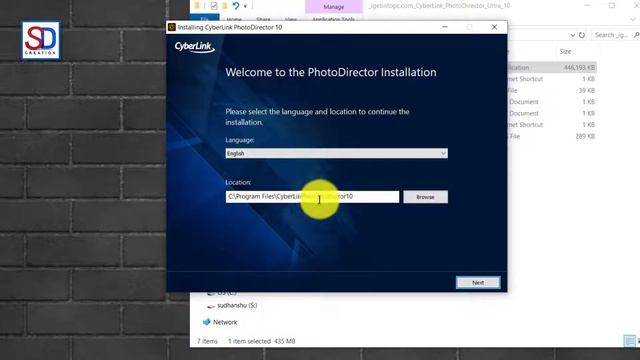The height and width of the screenshot is (360, 640).
Task: Click the Size column header in Explorer
Action: [x=565, y=51]
